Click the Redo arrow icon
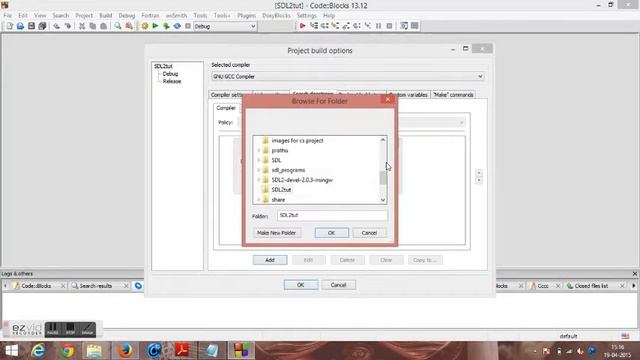 68,26
